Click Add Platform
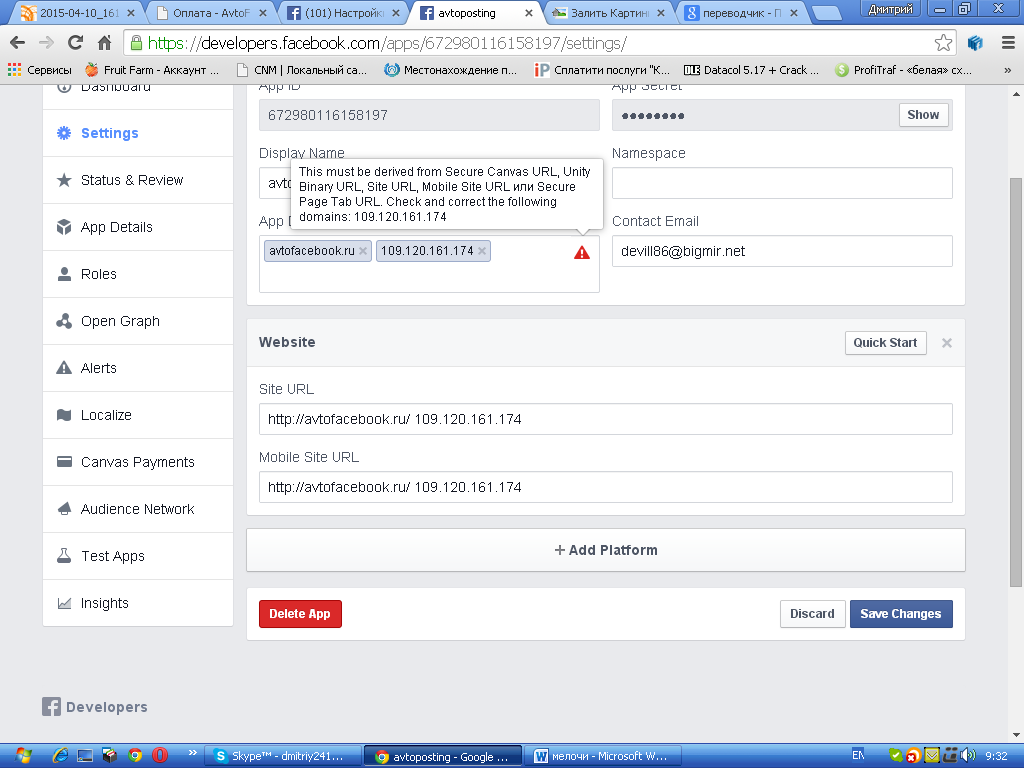Image resolution: width=1024 pixels, height=768 pixels. 605,550
